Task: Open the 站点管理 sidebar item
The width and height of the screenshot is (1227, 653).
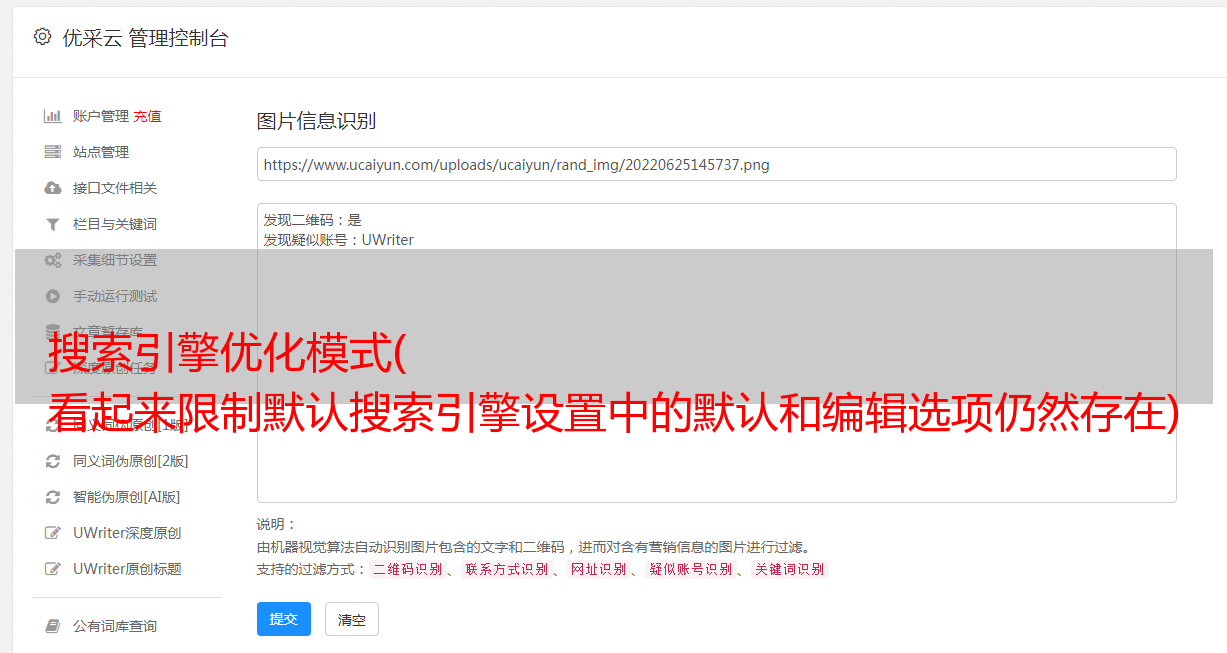Action: (x=101, y=152)
